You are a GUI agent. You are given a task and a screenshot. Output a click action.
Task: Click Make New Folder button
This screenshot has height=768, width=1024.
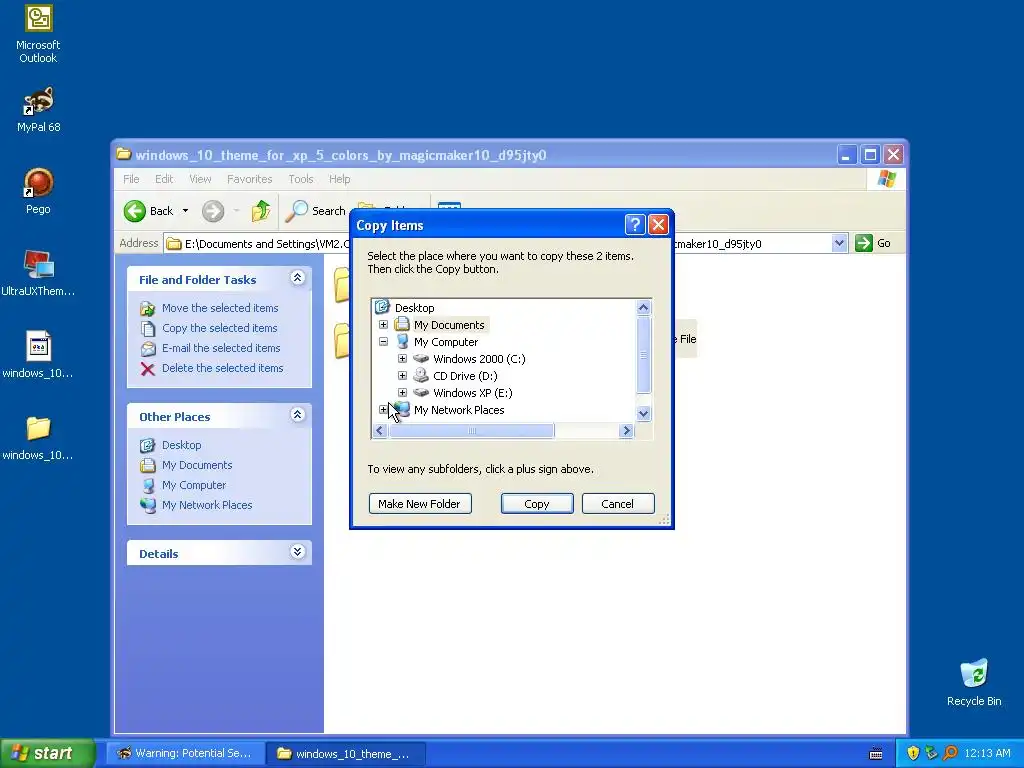420,504
